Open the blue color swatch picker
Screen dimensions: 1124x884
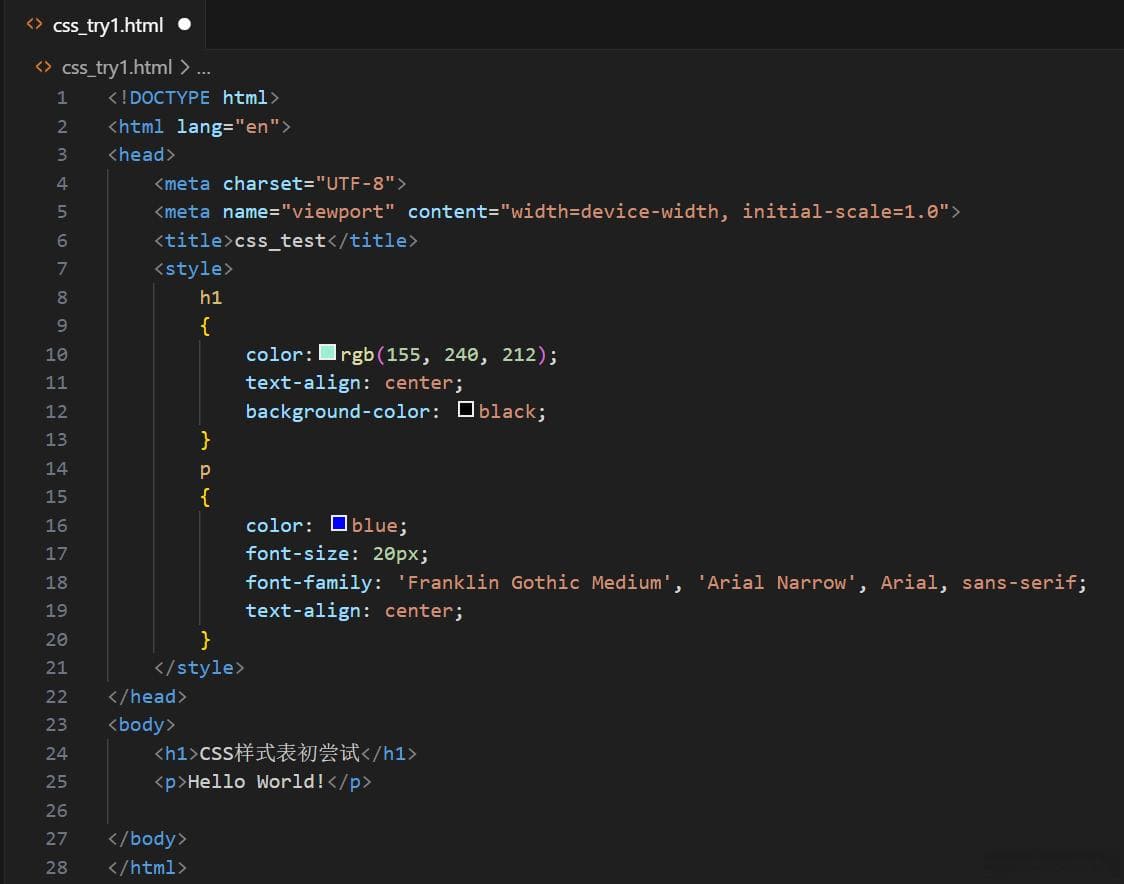click(339, 523)
